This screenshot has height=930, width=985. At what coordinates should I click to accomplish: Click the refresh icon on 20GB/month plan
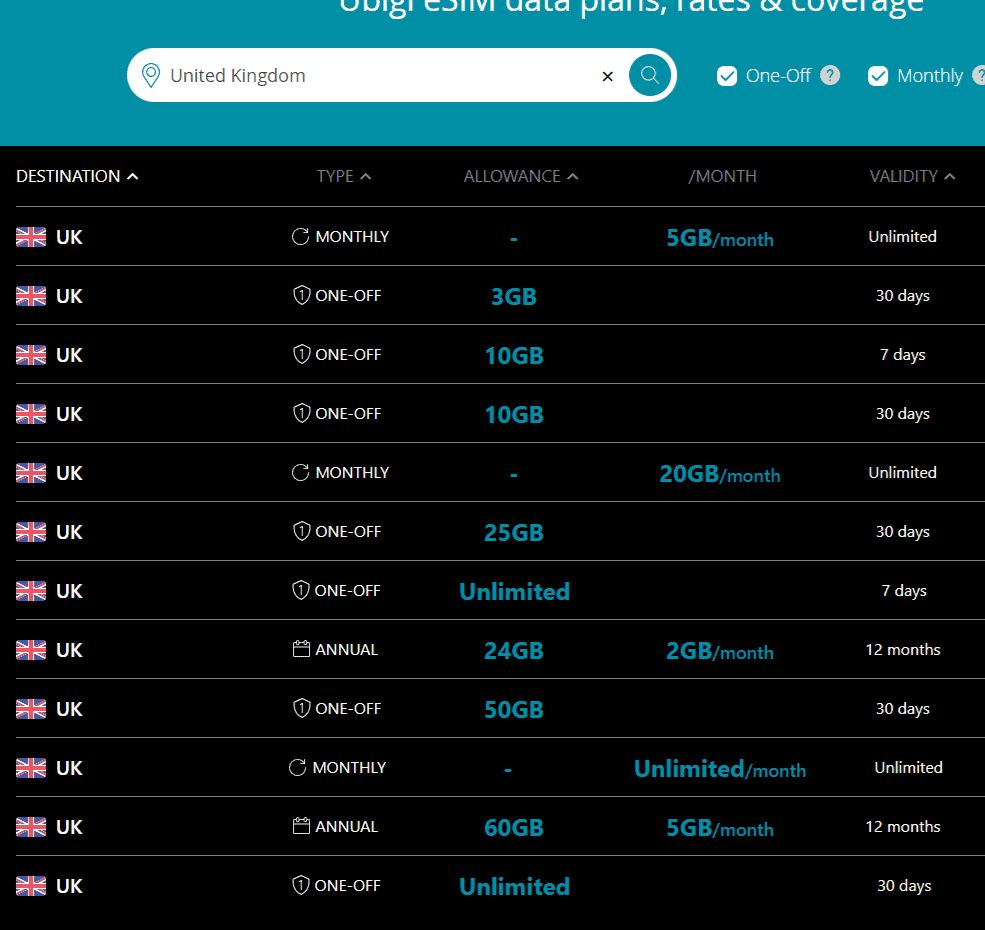pos(300,473)
